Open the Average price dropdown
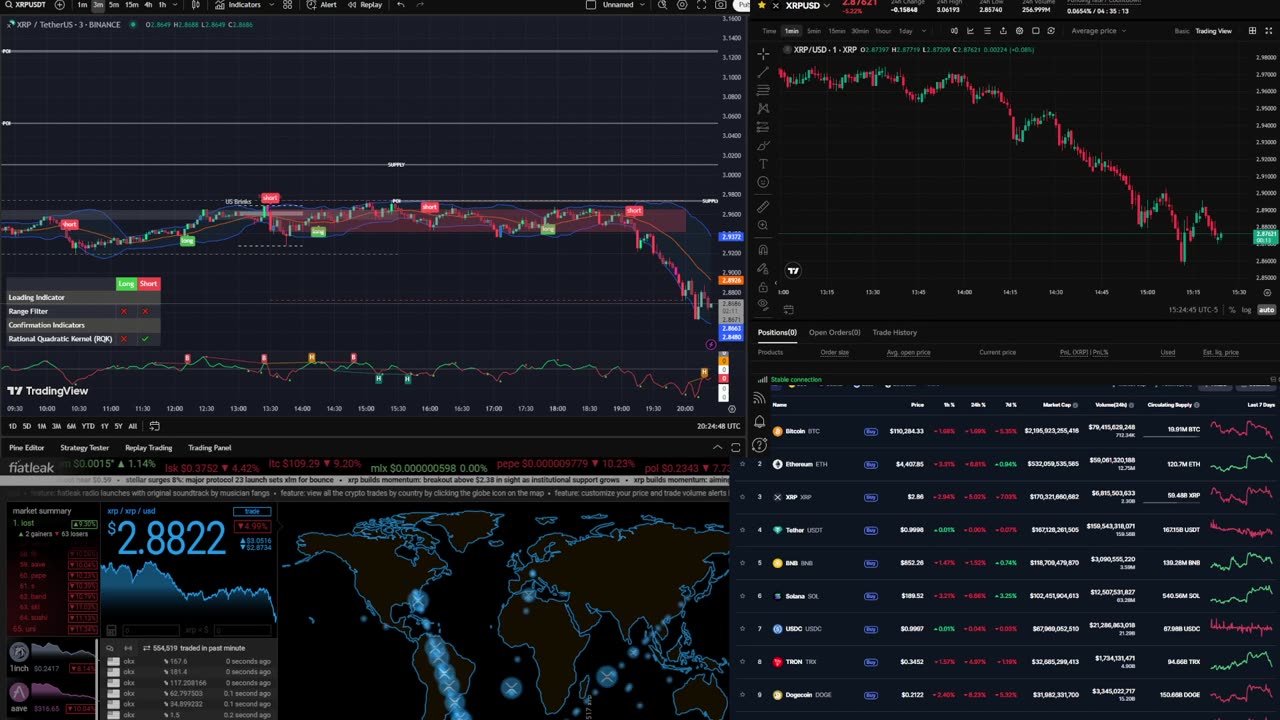 (1098, 31)
